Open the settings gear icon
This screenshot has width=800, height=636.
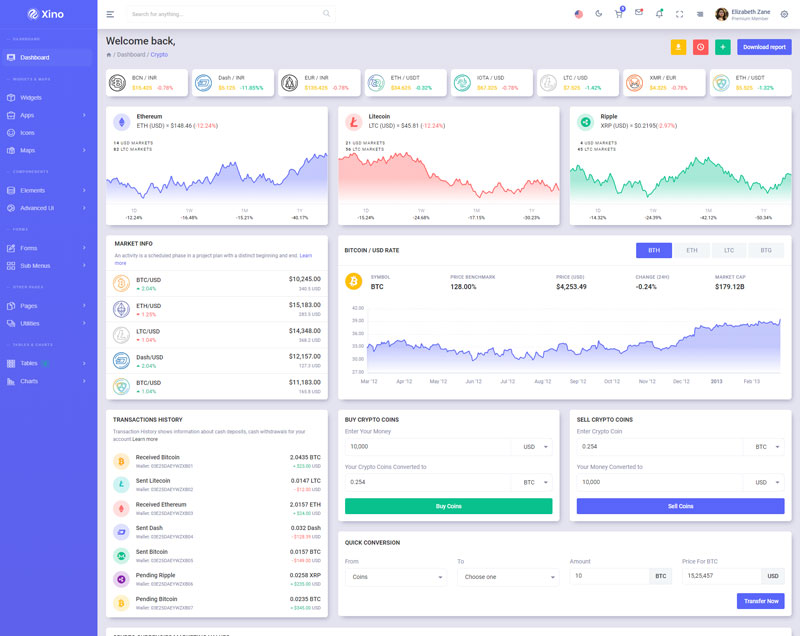(784, 14)
